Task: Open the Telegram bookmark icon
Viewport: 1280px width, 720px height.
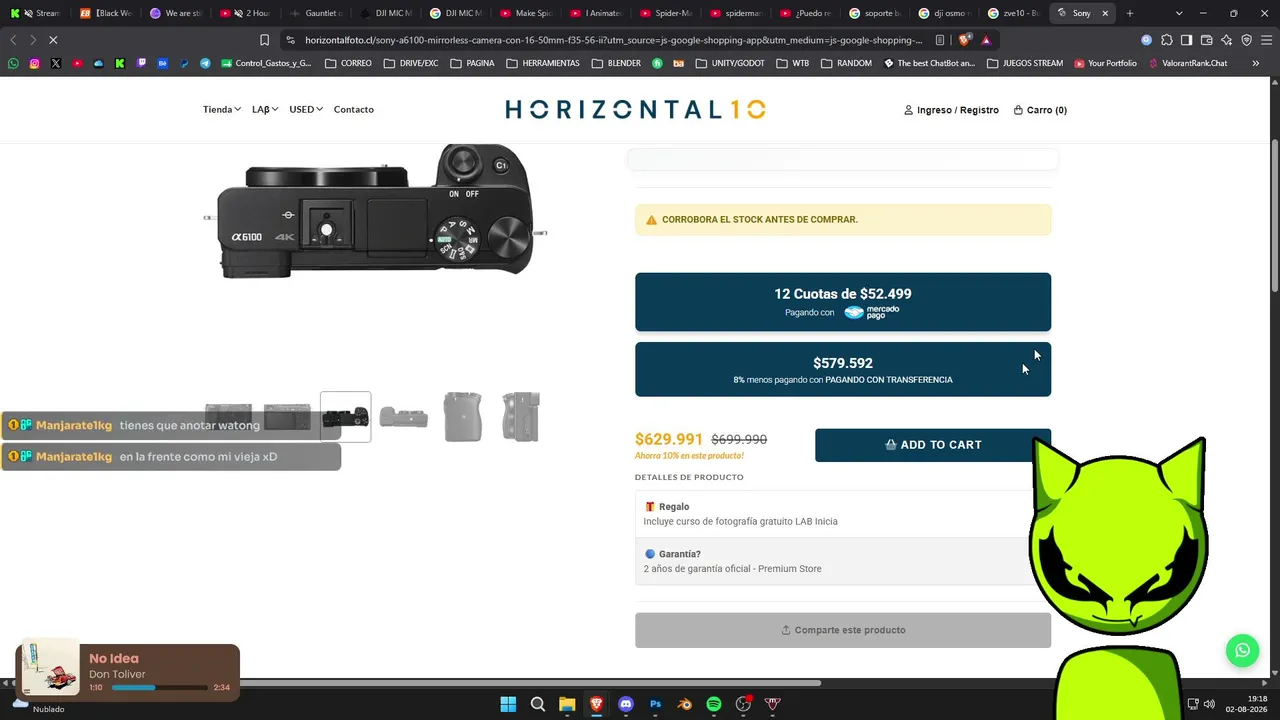Action: point(205,63)
